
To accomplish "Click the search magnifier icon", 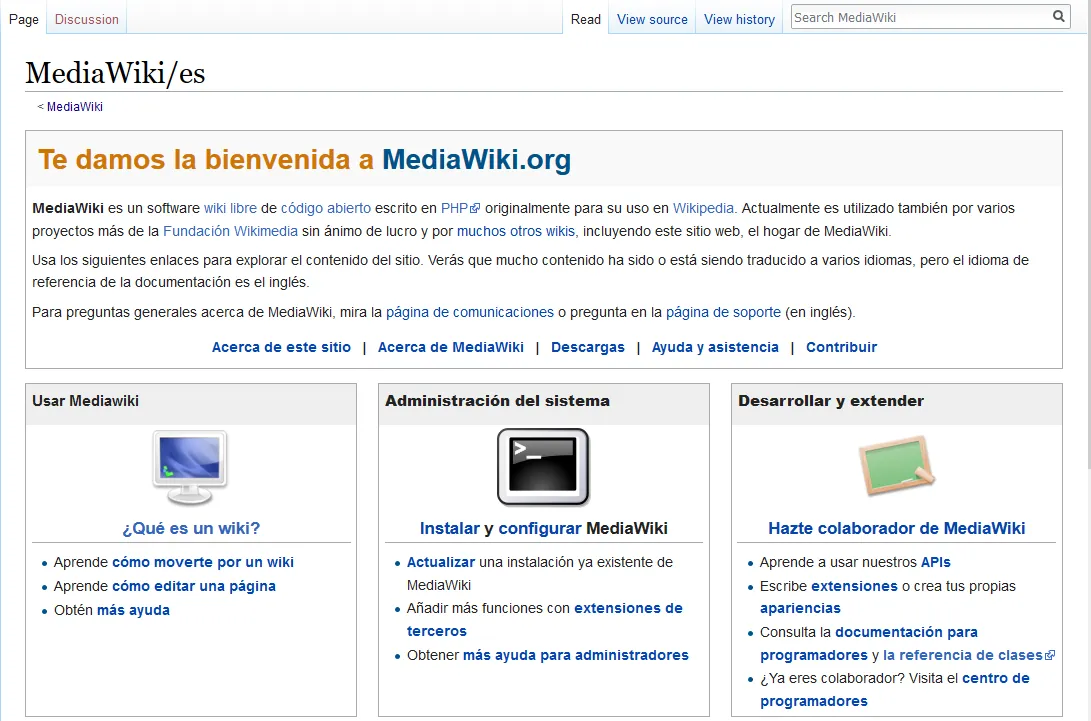I will [1058, 17].
